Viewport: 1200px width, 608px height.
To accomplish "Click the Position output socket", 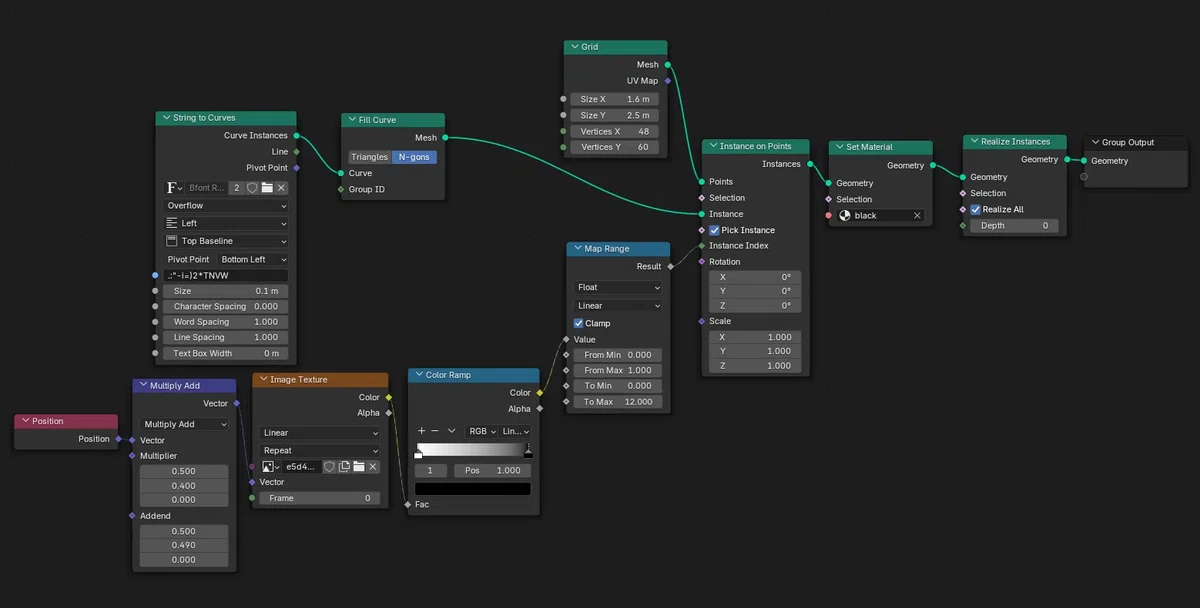I will pos(118,439).
